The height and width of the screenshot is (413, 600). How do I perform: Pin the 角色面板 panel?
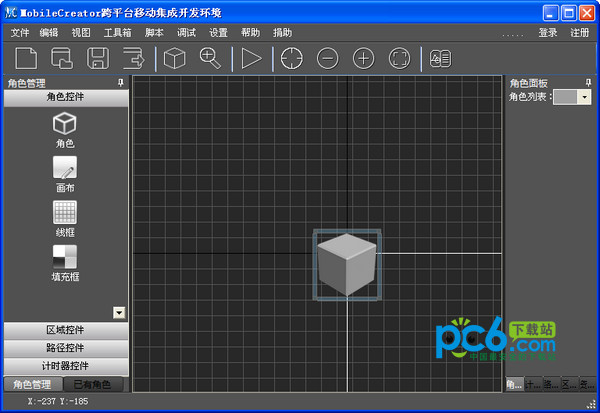tap(589, 83)
